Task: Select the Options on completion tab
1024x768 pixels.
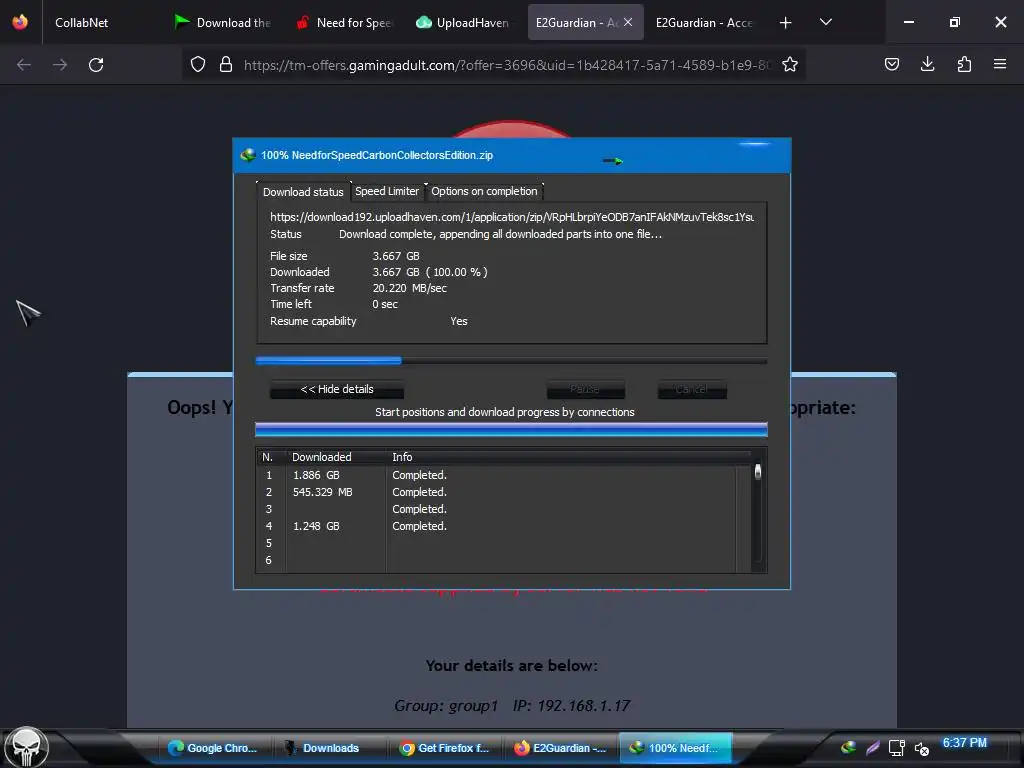Action: pyautogui.click(x=484, y=191)
